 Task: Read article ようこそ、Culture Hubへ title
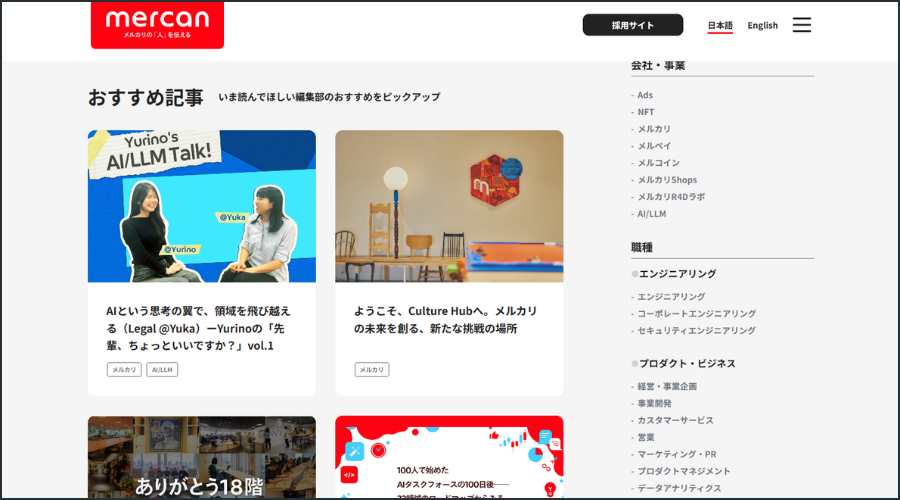click(x=445, y=320)
